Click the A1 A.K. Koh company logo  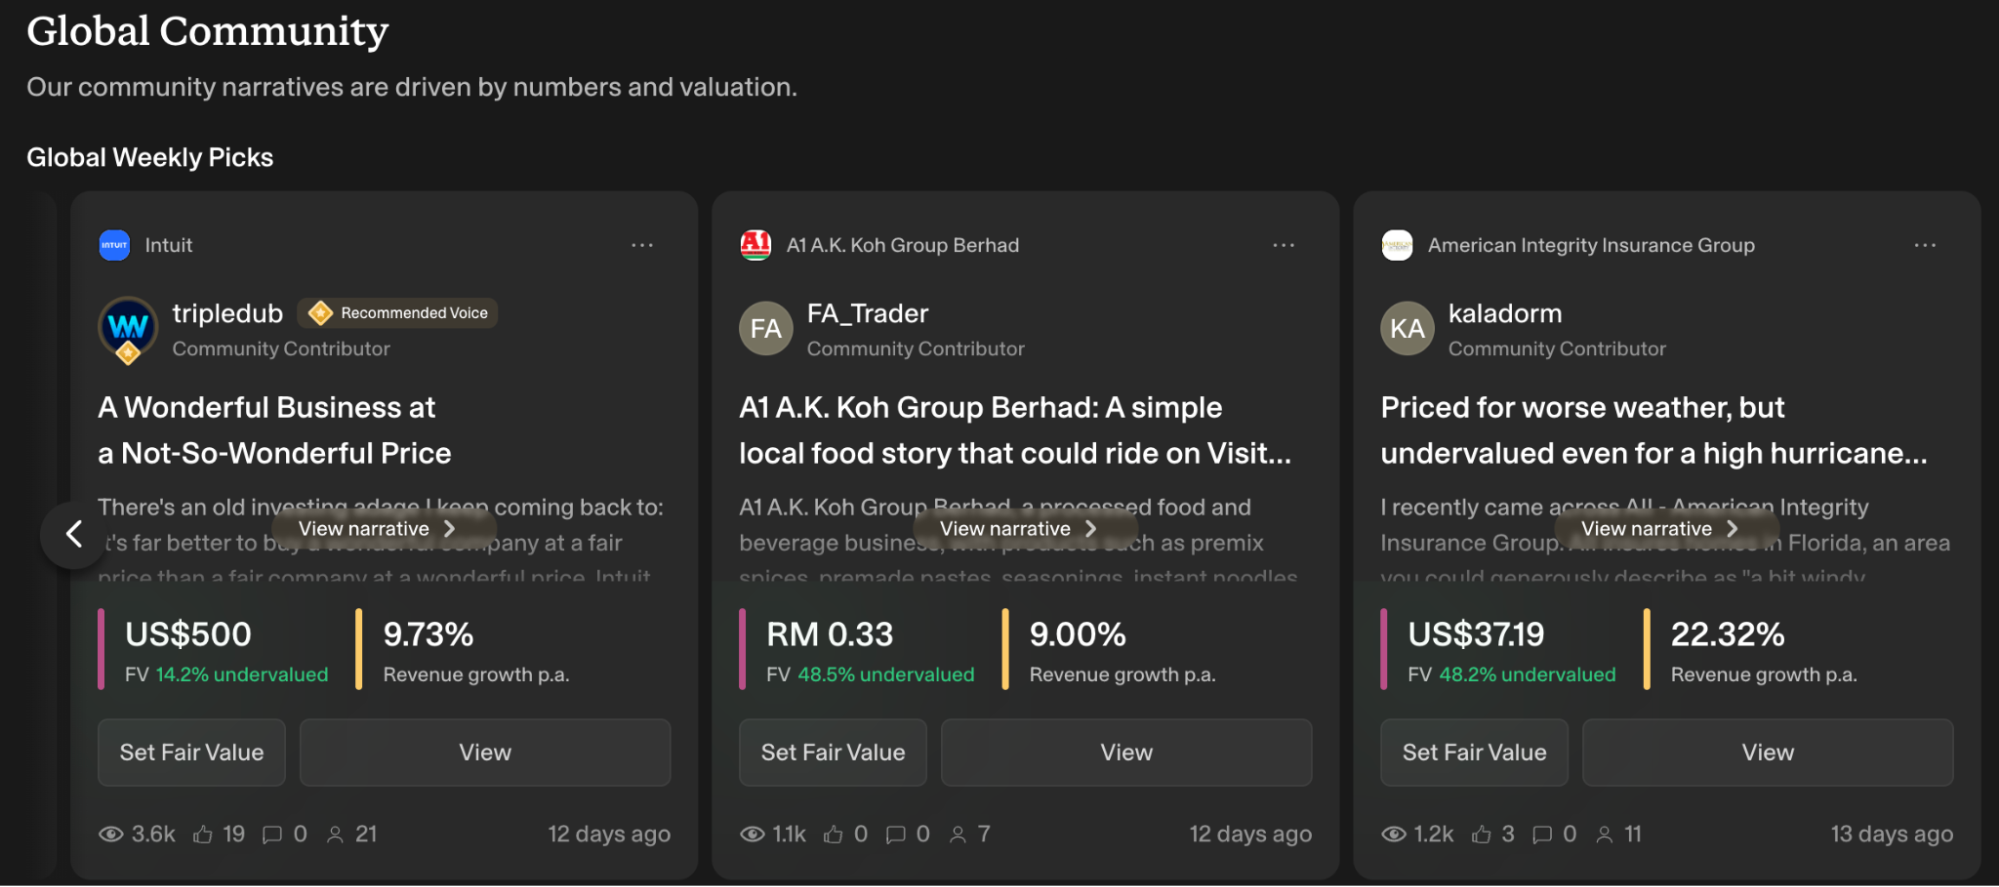(755, 245)
